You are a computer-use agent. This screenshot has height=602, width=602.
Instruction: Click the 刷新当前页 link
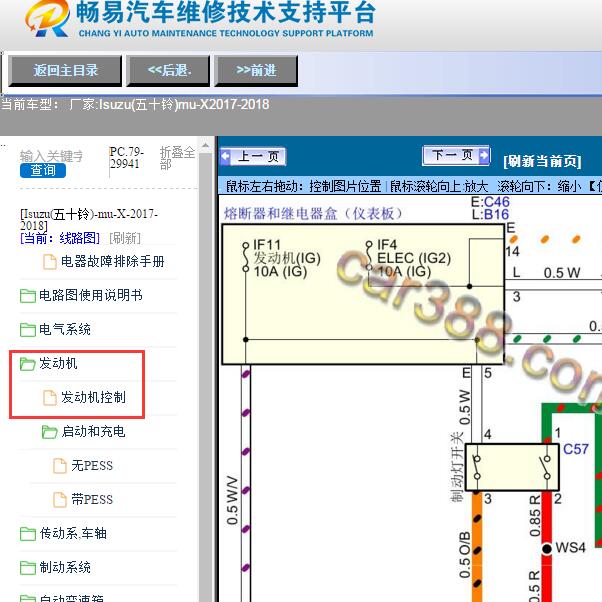point(542,161)
